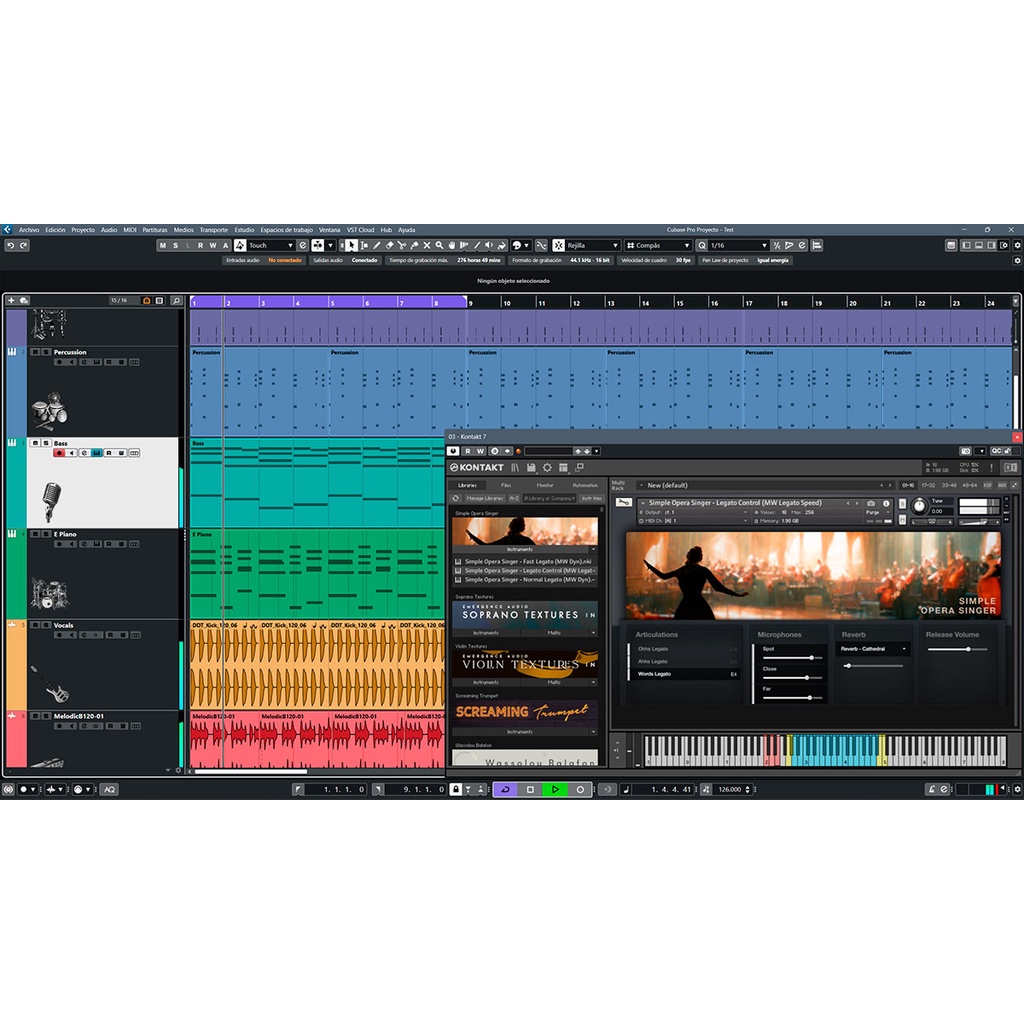The width and height of the screenshot is (1024, 1024).
Task: Open the track search magnifier icon
Action: [177, 300]
